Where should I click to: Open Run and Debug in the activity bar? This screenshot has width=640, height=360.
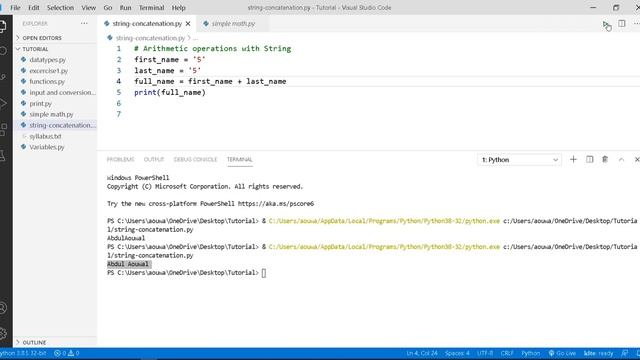tap(3, 103)
